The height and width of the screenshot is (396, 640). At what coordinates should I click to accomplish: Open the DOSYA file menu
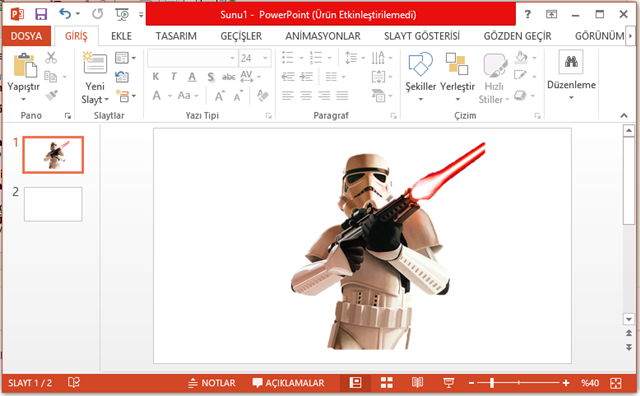tap(27, 36)
